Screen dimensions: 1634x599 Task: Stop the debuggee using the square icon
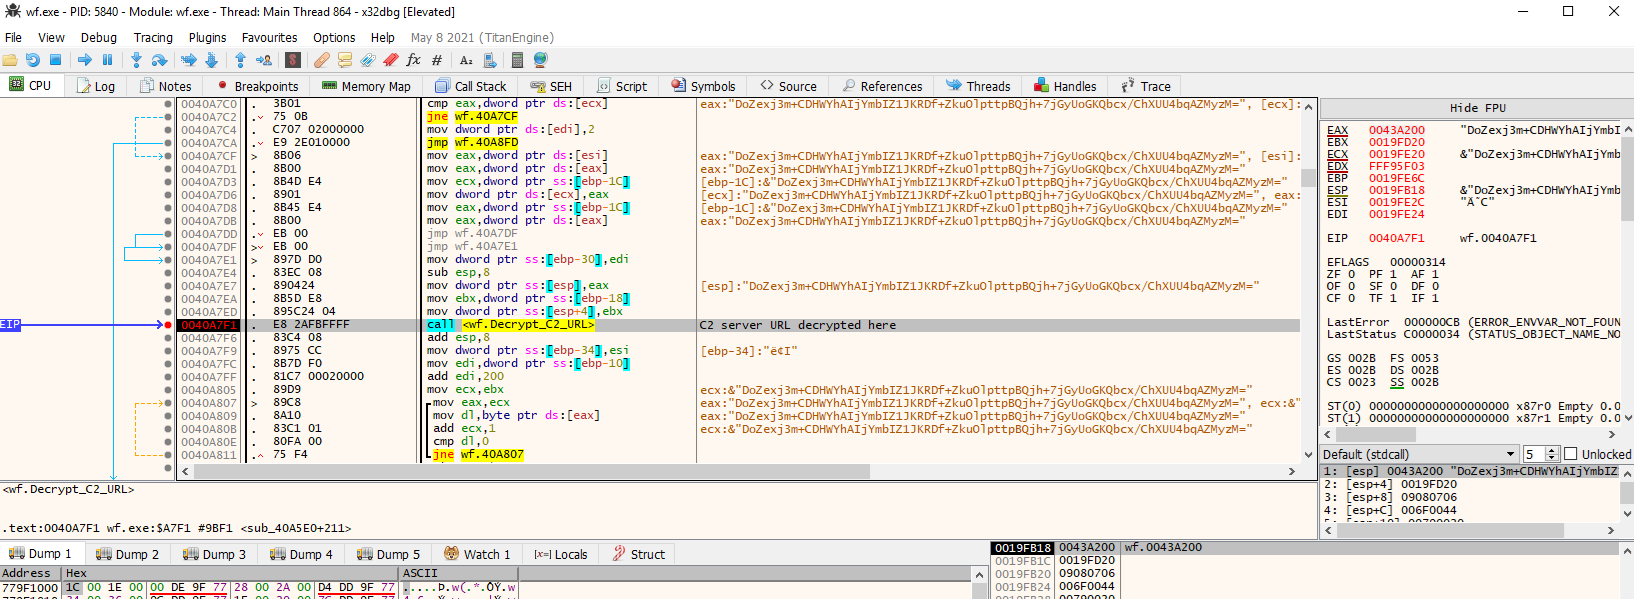click(56, 60)
